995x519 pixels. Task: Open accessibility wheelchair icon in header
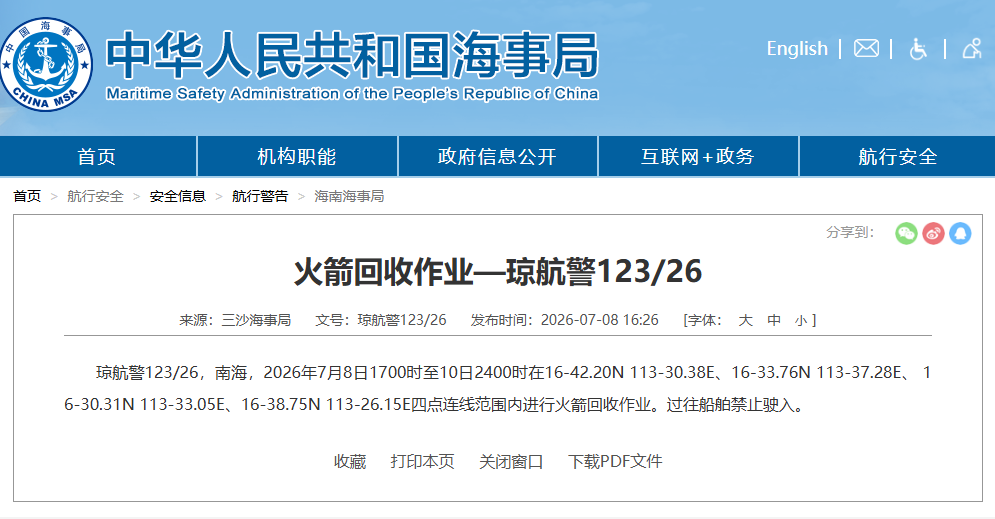coord(918,49)
